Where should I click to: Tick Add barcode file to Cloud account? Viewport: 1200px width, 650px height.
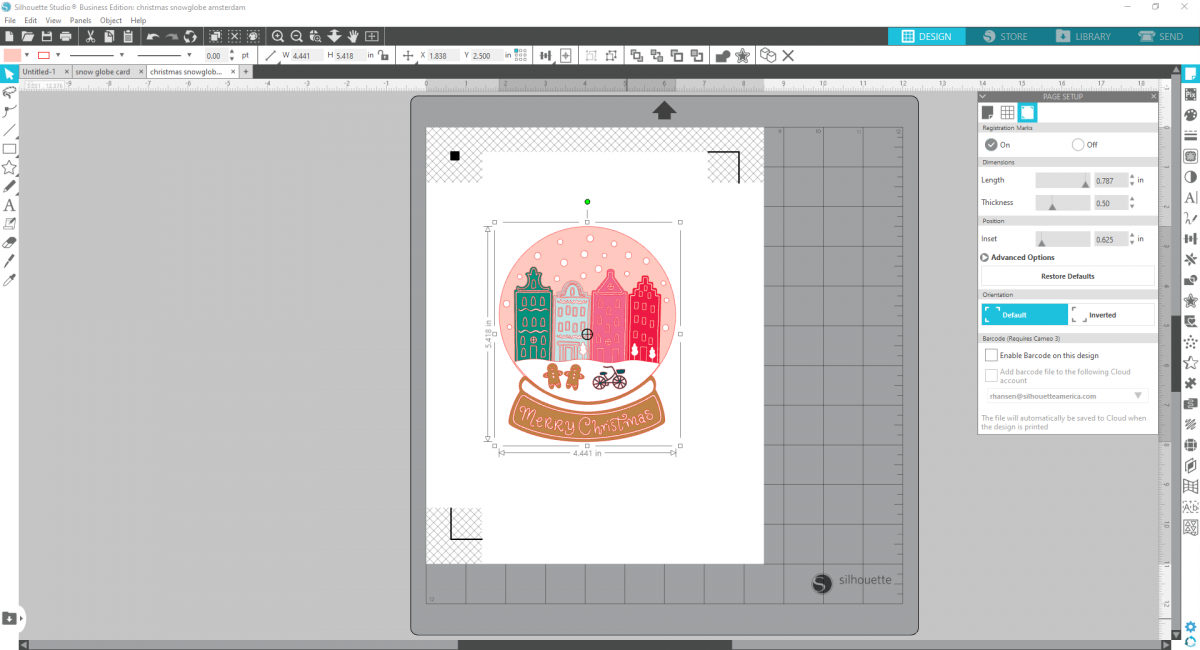click(x=991, y=375)
